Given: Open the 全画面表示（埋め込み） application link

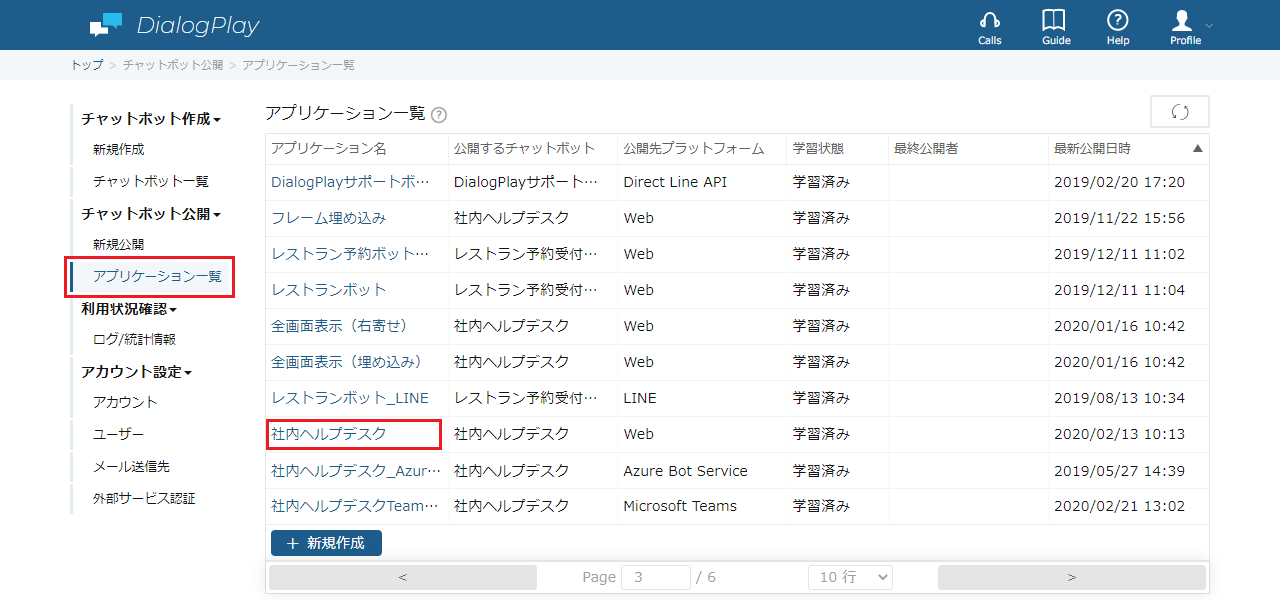Looking at the screenshot, I should pos(347,362).
